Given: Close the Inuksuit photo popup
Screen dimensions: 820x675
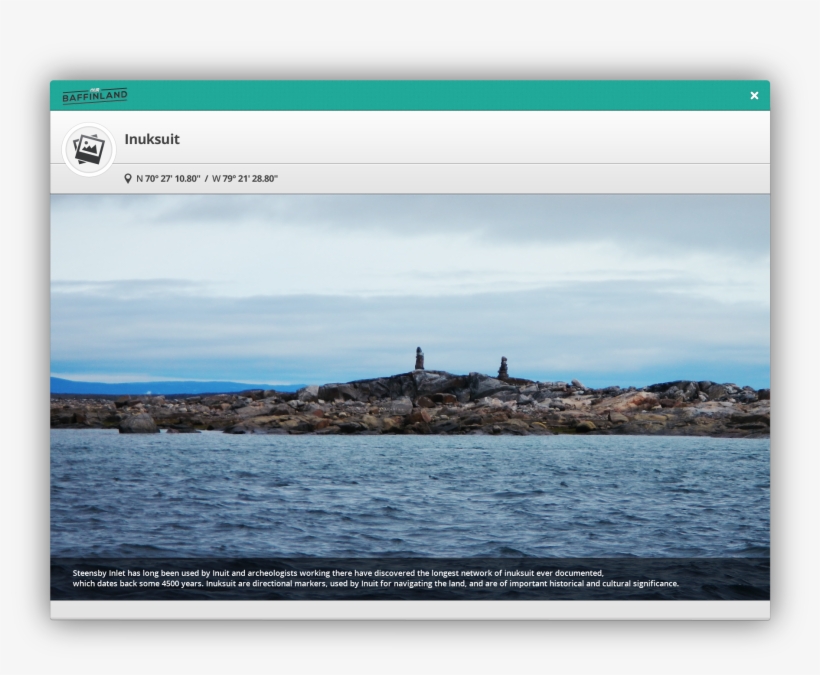Looking at the screenshot, I should (754, 95).
